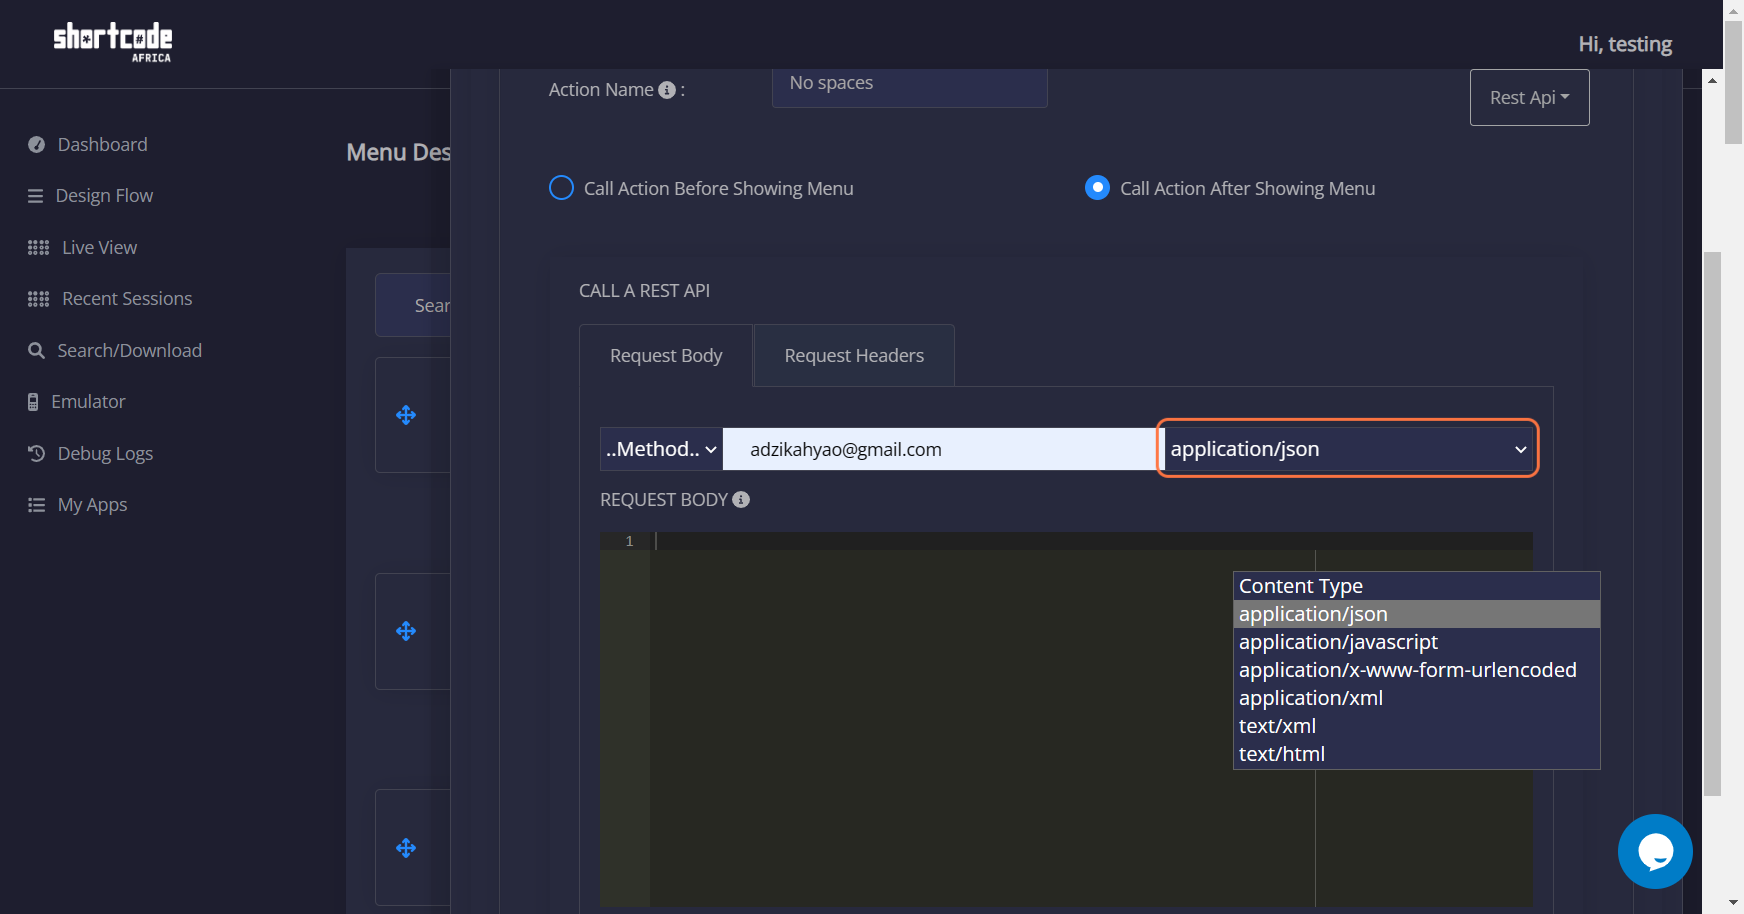Click the Search/Download magnifier icon
This screenshot has width=1744, height=914.
[36, 351]
